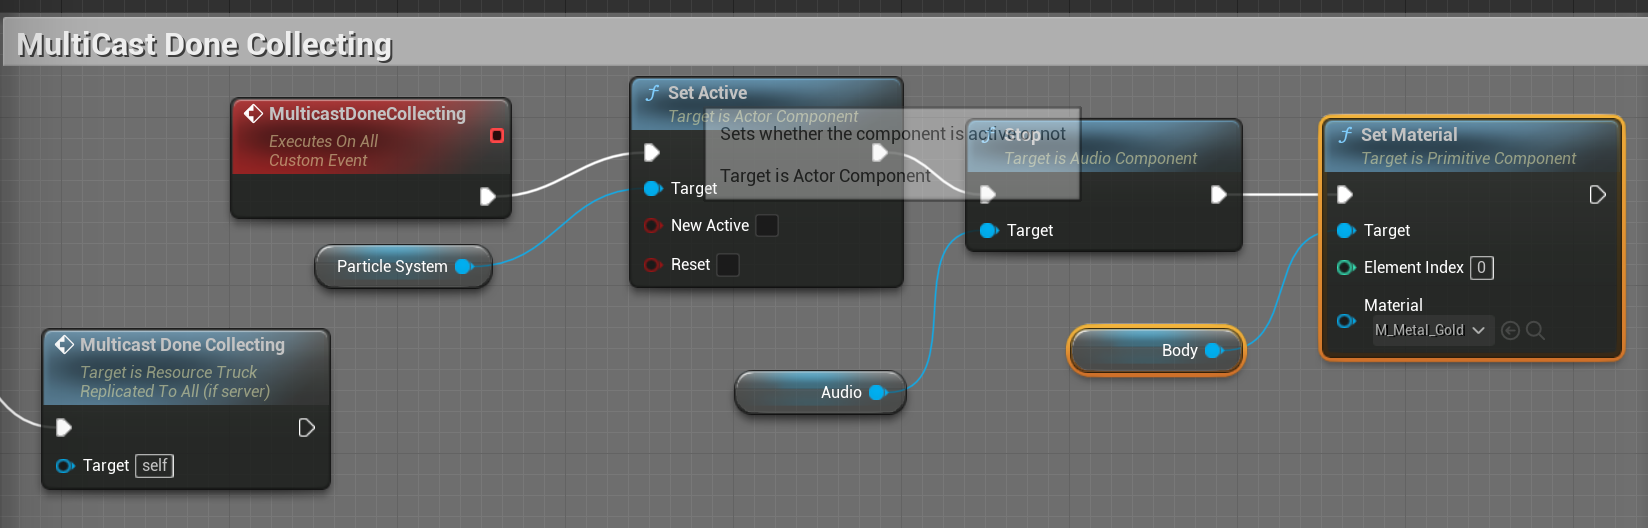Click the Body variable output pin
Image resolution: width=1648 pixels, height=528 pixels.
(1214, 350)
